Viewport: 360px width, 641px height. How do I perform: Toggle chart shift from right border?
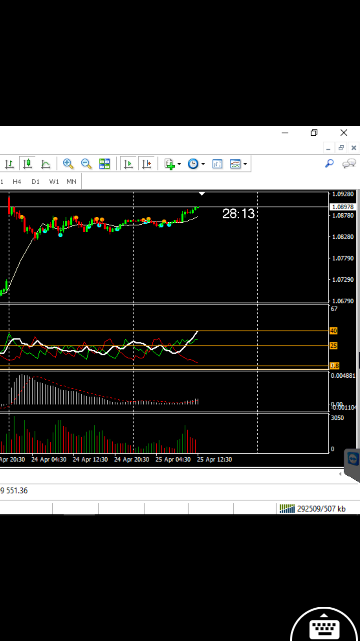tap(147, 164)
